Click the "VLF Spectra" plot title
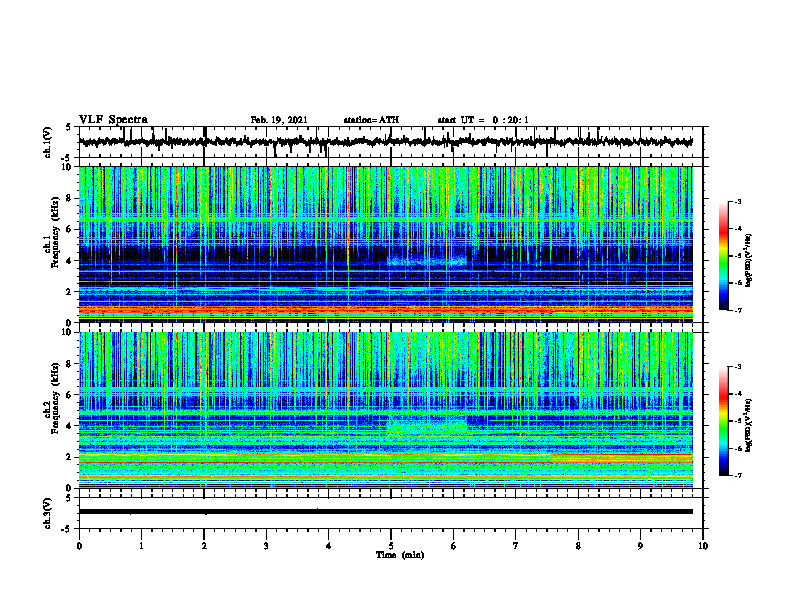This screenshot has width=792, height=612. coord(113,119)
